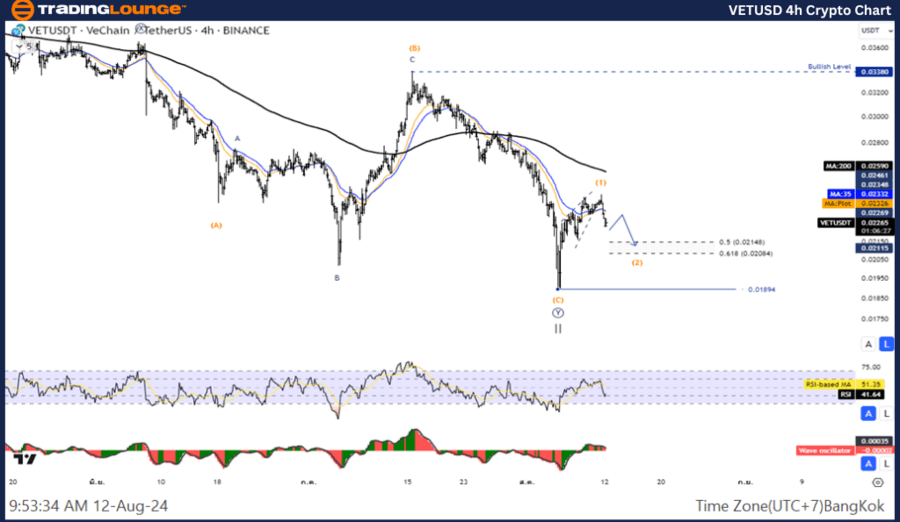Select the 0.5 (0.02148) Fibonacci level text
Screen dimensions: 900x522
(742, 242)
